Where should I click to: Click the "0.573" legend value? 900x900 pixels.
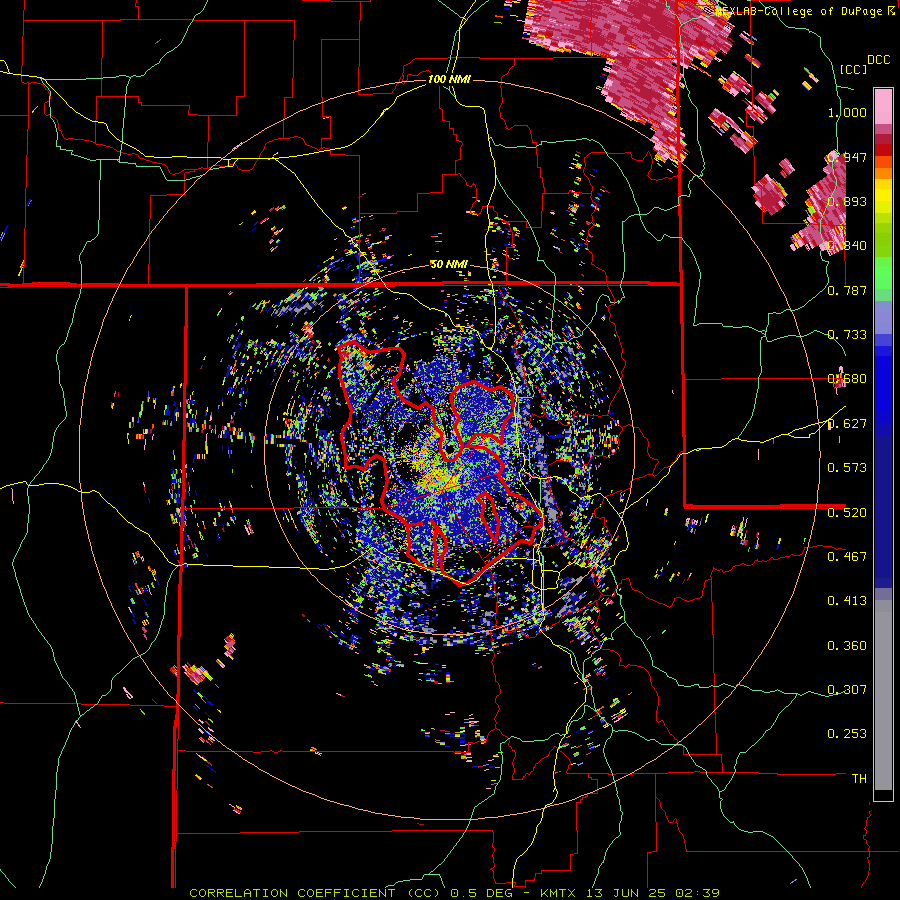point(847,468)
